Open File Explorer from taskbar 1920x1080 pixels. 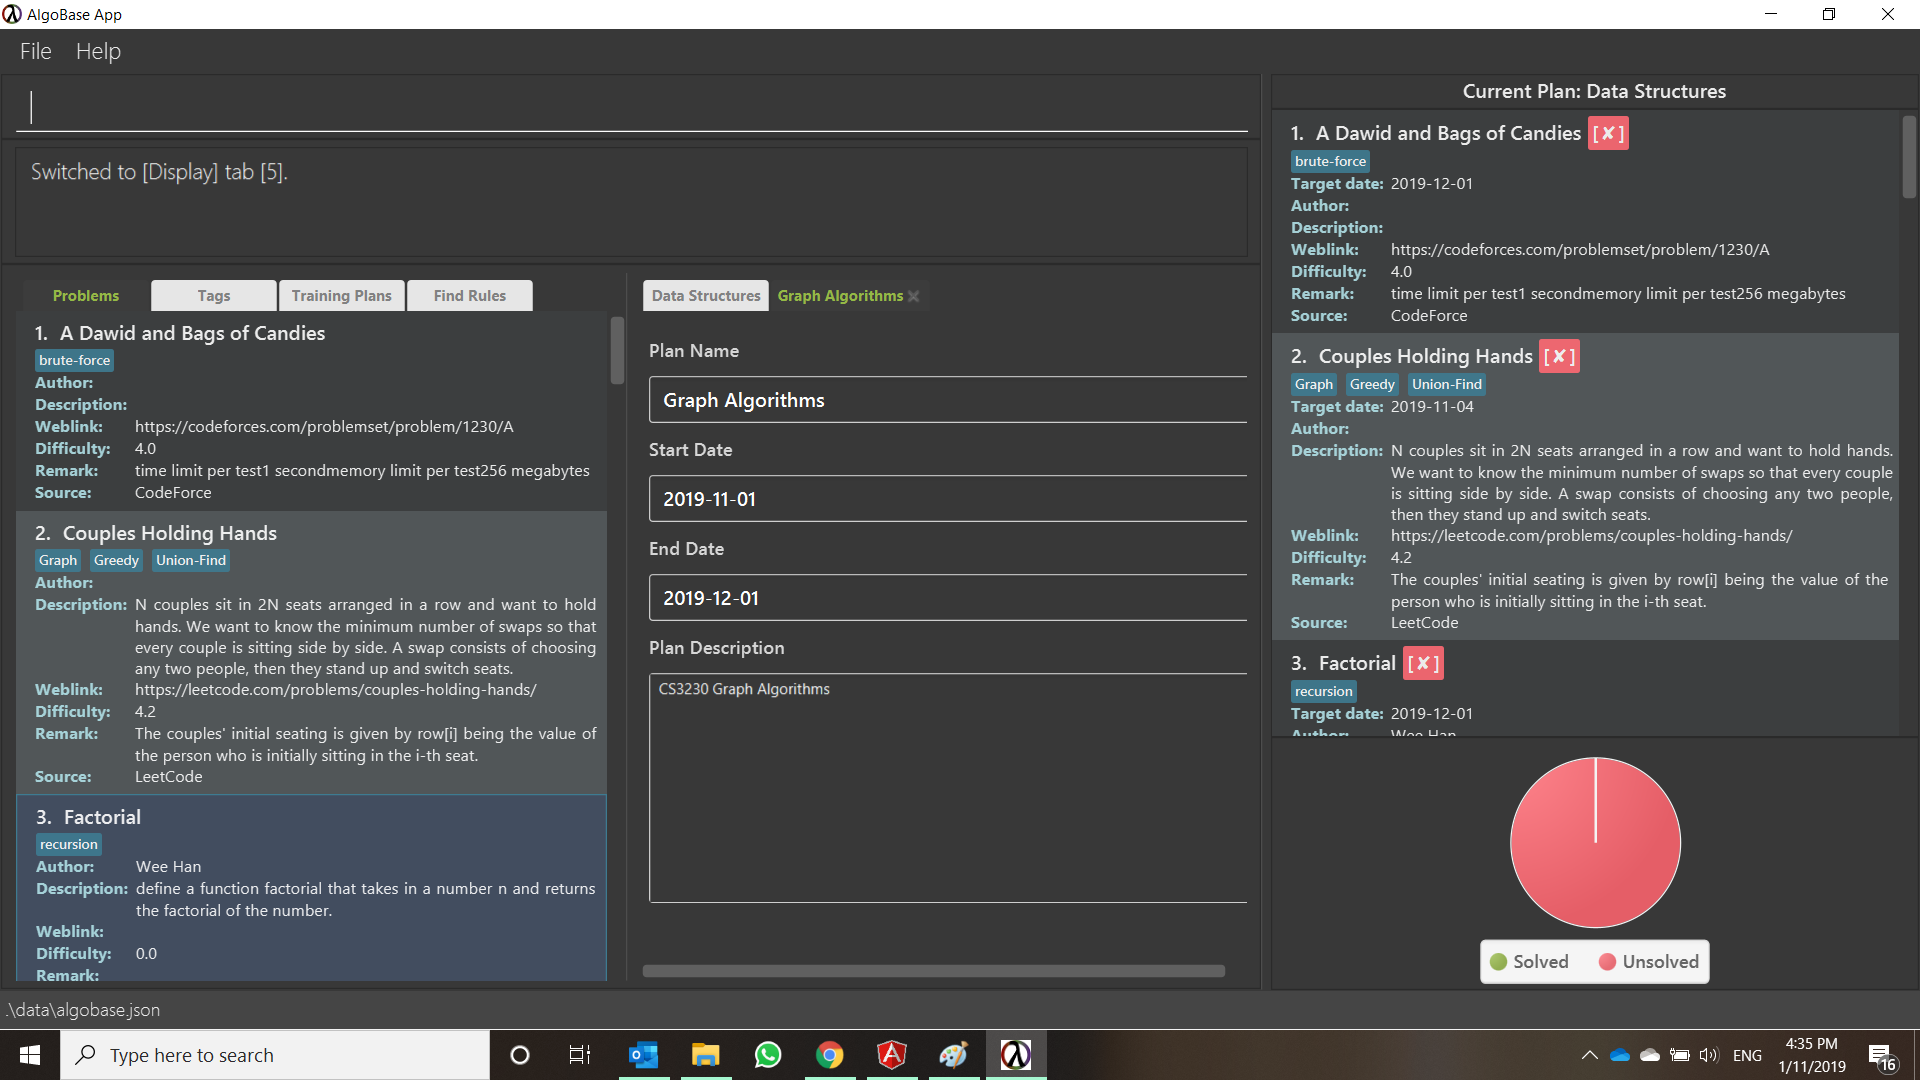pos(705,1055)
